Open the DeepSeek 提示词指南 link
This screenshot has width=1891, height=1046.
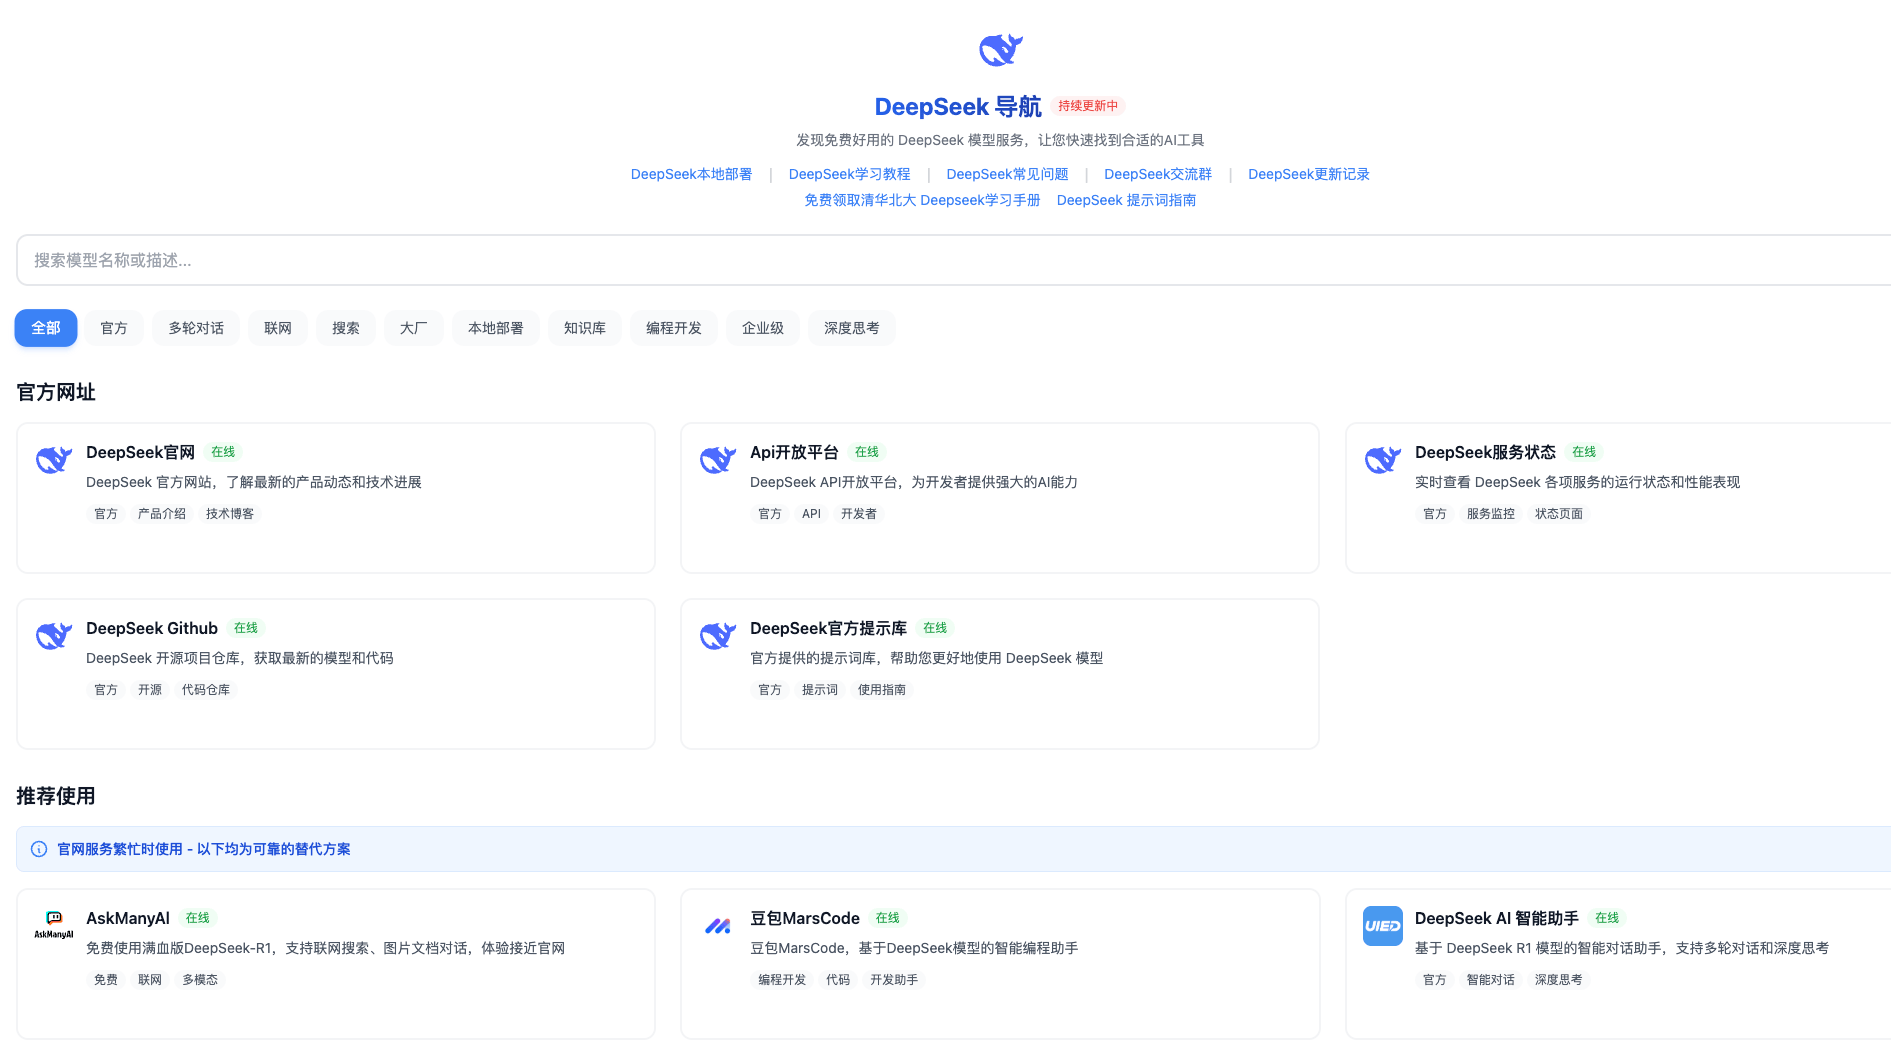tap(1126, 200)
